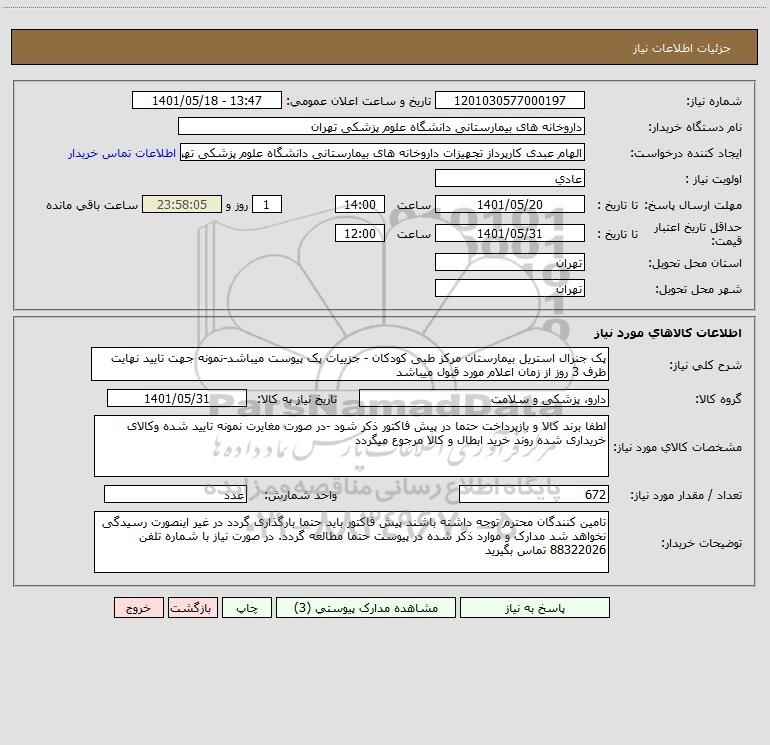Click the واحد شمارش field showing عدد
The width and height of the screenshot is (770, 745).
[175, 494]
